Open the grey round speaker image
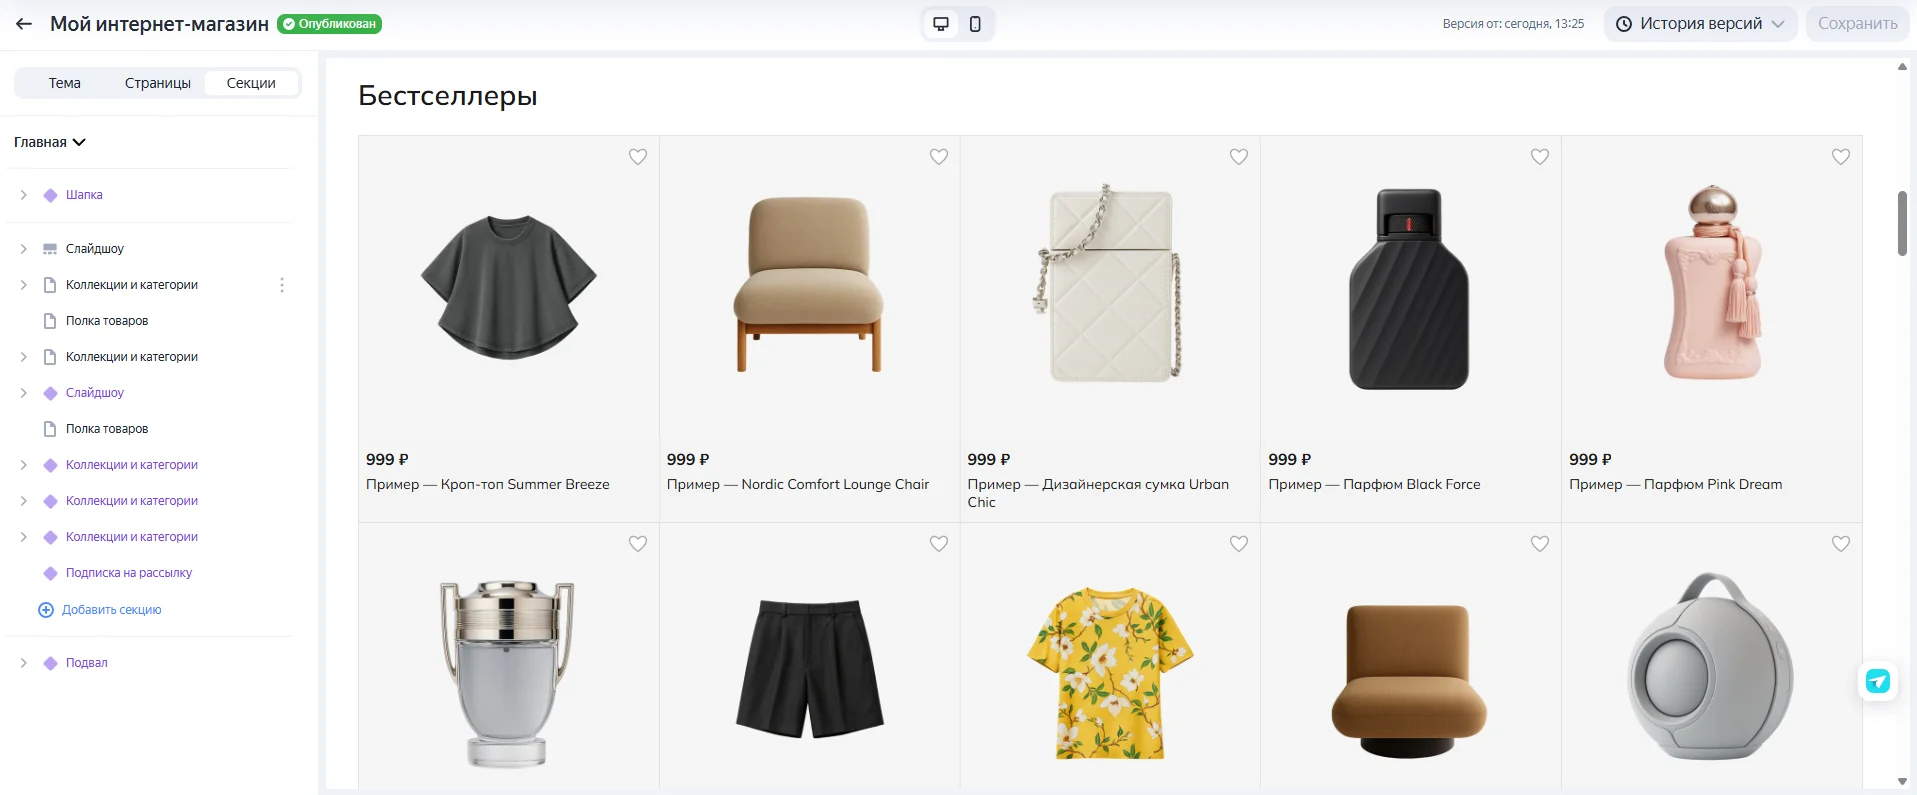The image size is (1917, 795). click(x=1712, y=667)
